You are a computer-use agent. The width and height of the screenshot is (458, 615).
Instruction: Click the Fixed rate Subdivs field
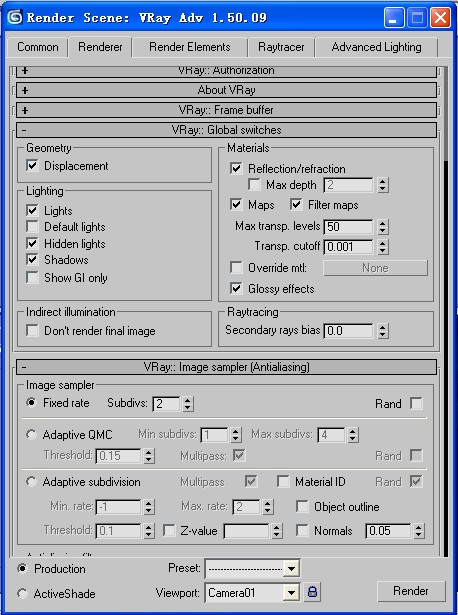pos(166,404)
